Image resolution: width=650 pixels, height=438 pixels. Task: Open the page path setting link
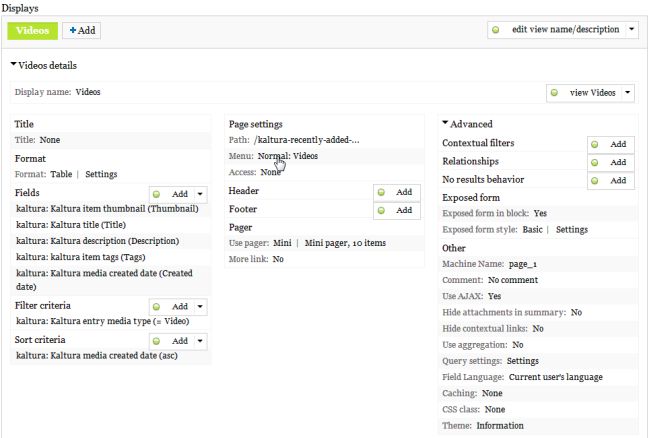coord(306,140)
